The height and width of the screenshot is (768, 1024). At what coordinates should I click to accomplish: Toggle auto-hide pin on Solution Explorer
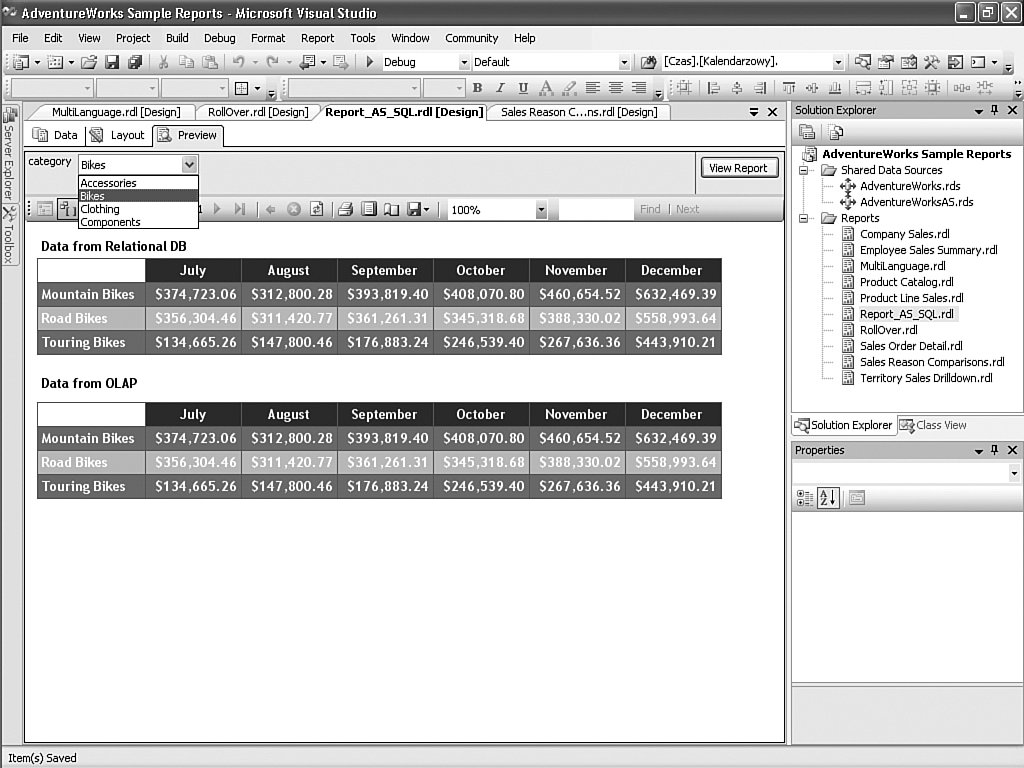(995, 110)
